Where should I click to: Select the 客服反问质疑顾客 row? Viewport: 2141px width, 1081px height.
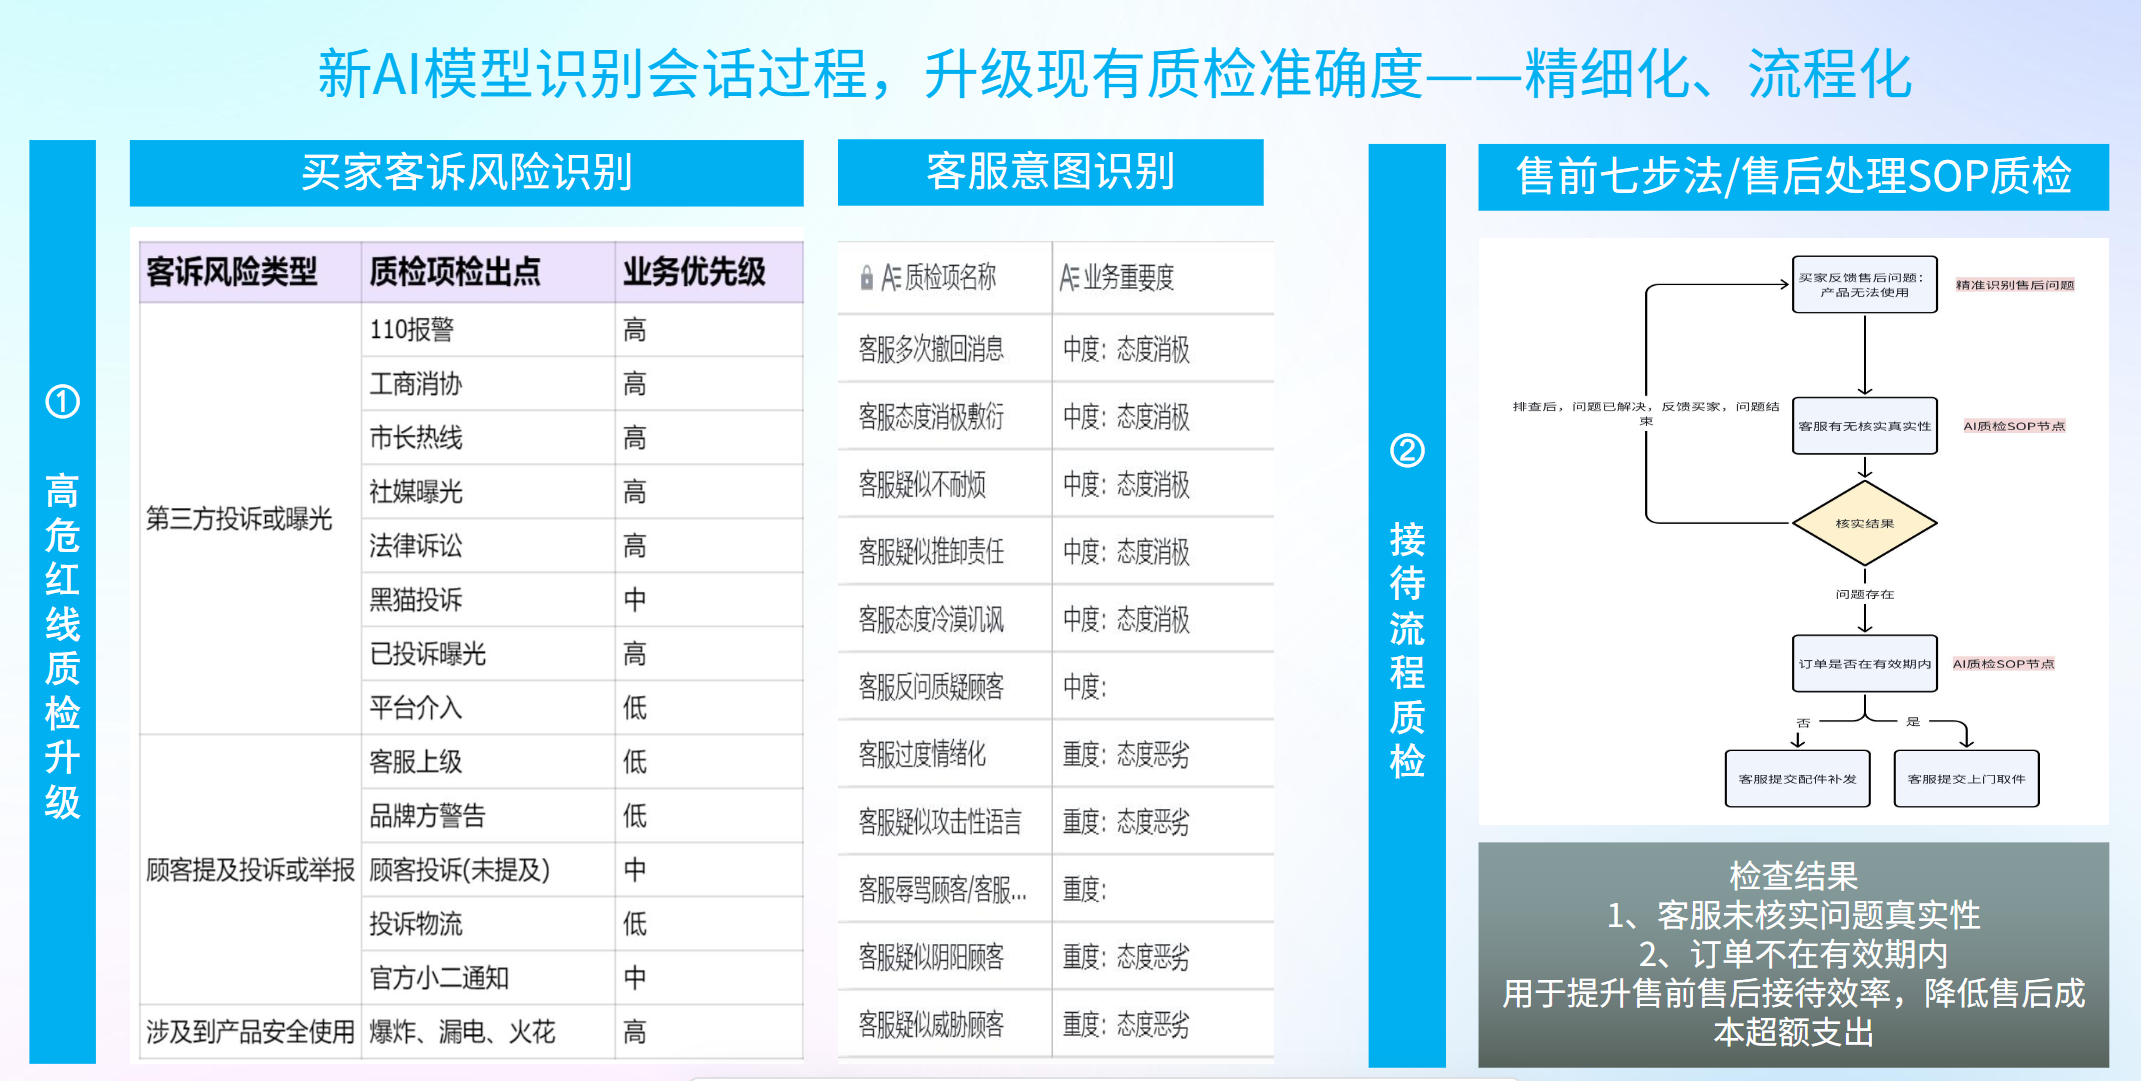click(x=1056, y=686)
